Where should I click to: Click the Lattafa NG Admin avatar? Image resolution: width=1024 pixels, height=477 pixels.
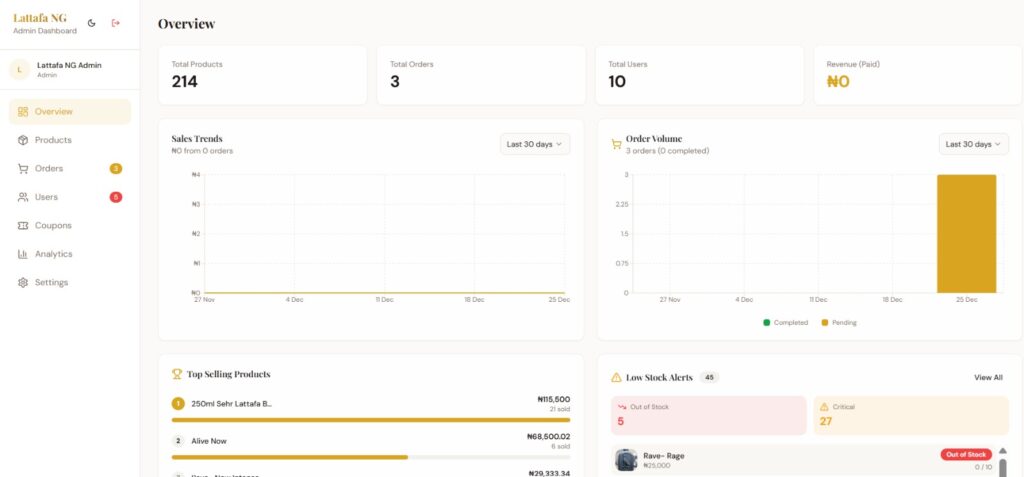coord(20,69)
